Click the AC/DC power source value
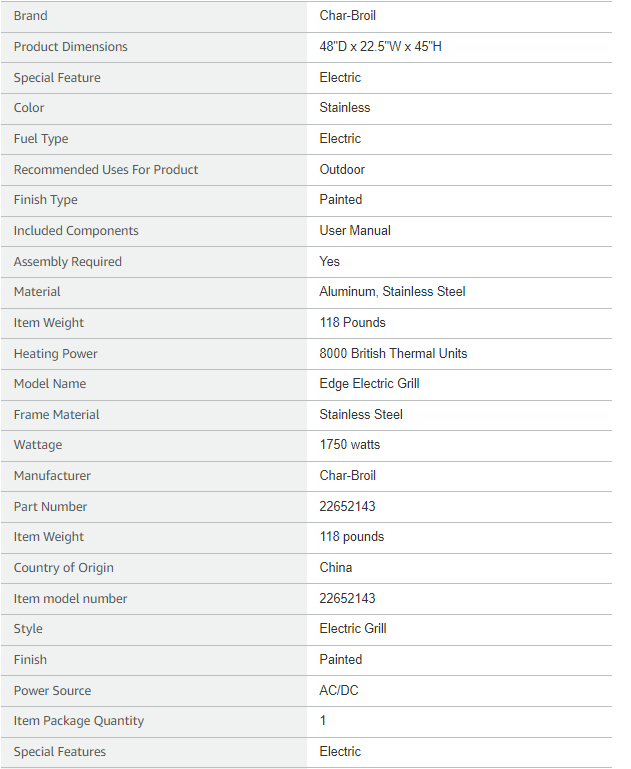 (x=339, y=691)
